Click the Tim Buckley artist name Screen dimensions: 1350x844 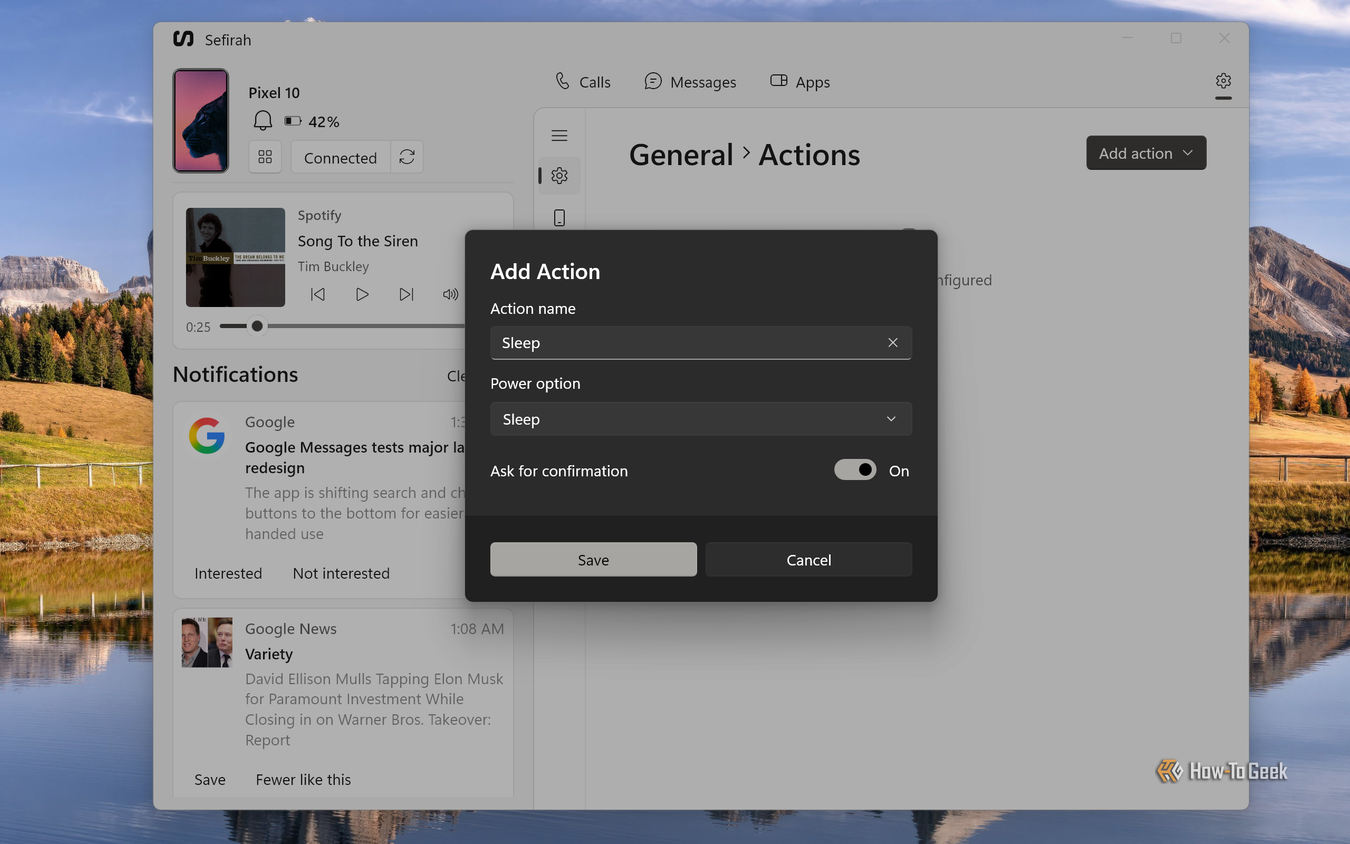click(333, 266)
